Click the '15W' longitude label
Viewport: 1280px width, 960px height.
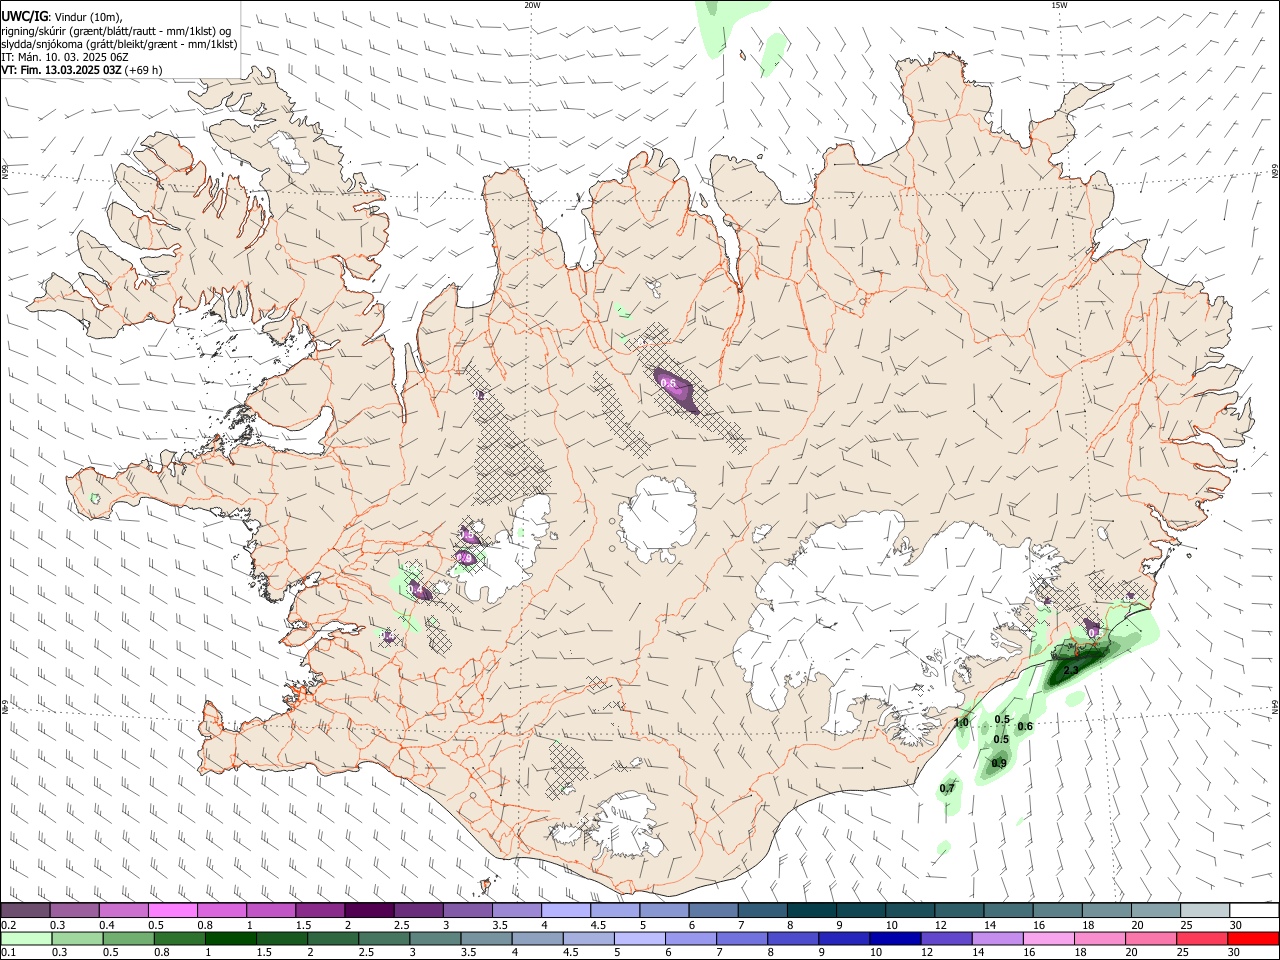tap(1059, 5)
